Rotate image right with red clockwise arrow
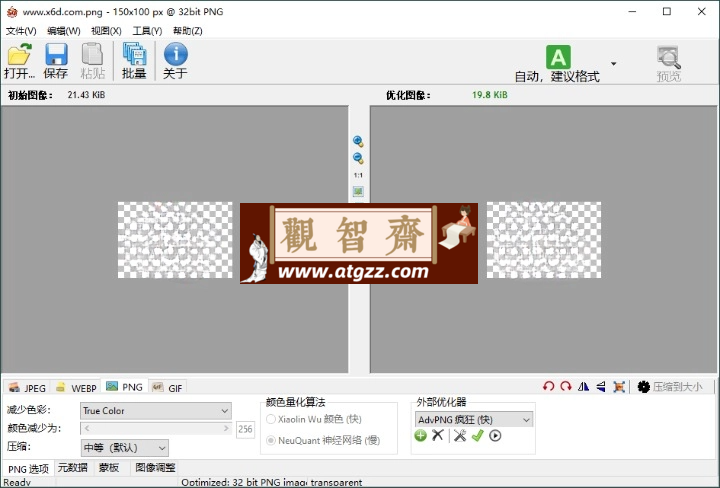Image resolution: width=720 pixels, height=488 pixels. 566,387
